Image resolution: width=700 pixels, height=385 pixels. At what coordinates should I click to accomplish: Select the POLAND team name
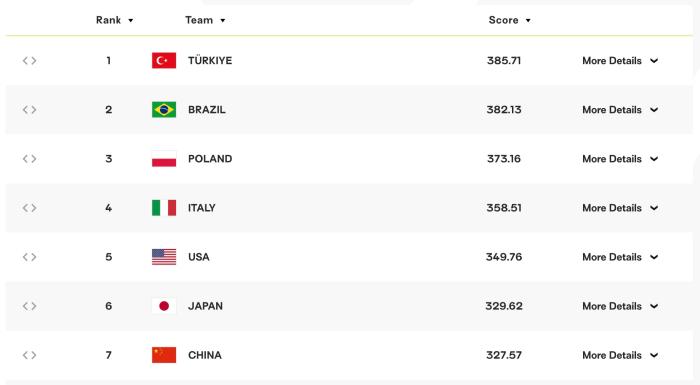(x=210, y=159)
